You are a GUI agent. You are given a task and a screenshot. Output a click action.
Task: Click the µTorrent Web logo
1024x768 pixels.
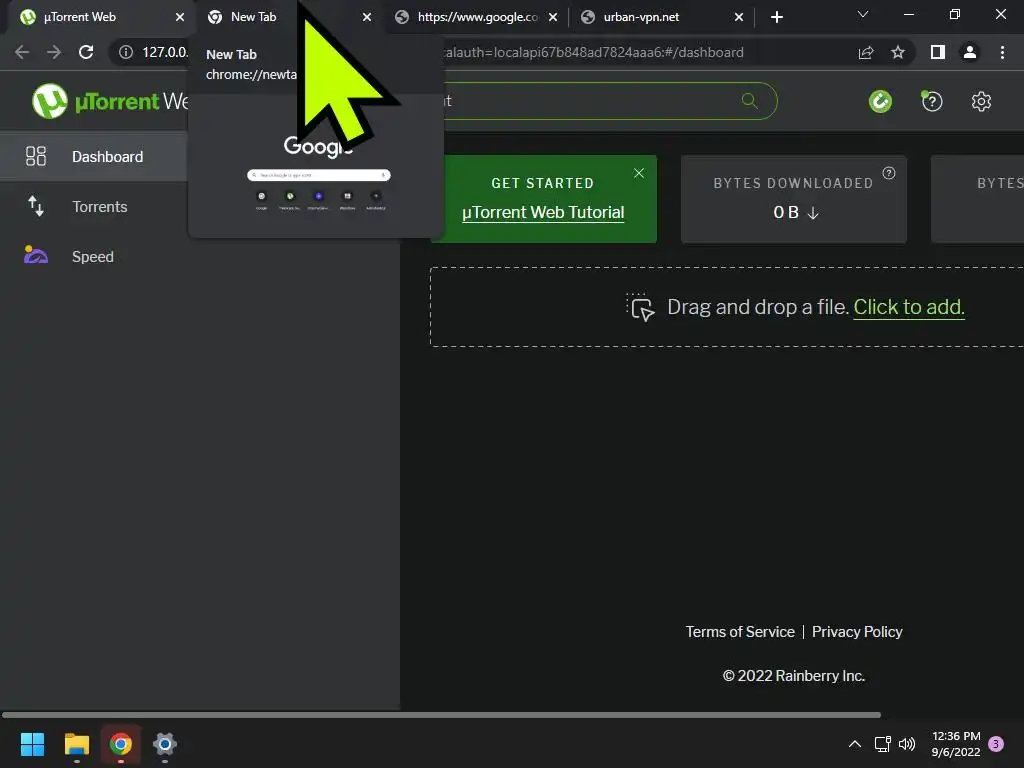[110, 101]
